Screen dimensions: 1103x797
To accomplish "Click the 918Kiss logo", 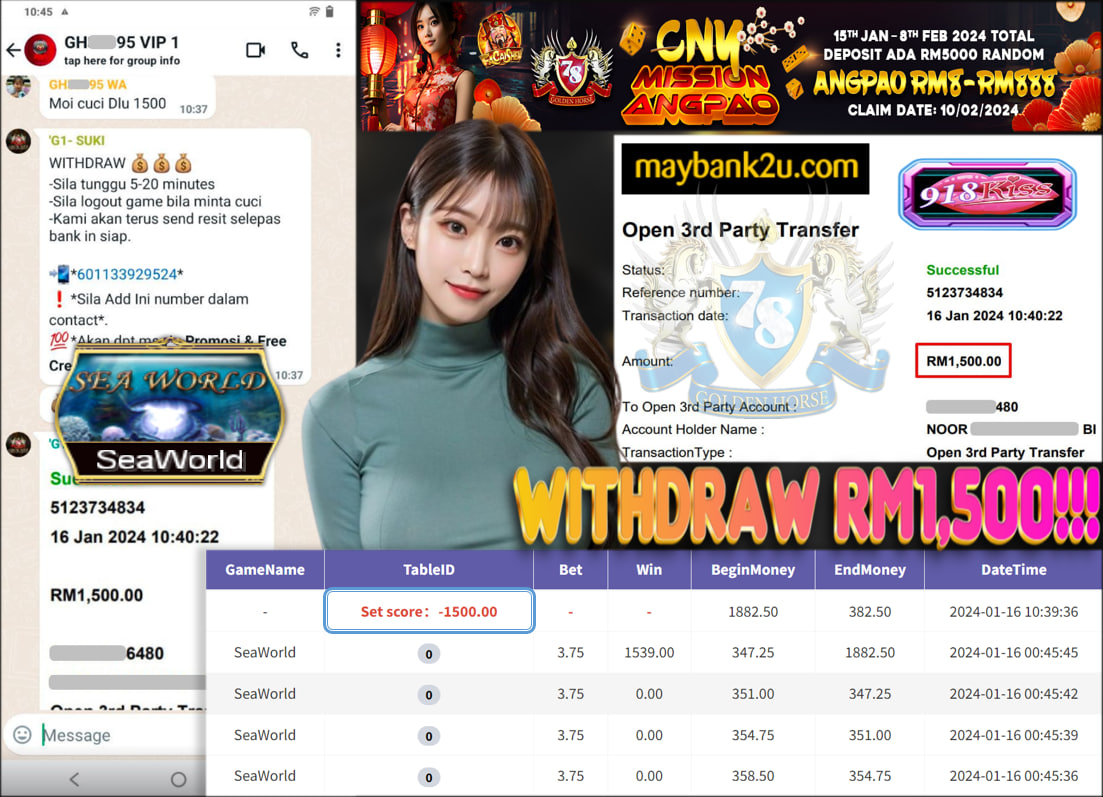I will pyautogui.click(x=988, y=193).
